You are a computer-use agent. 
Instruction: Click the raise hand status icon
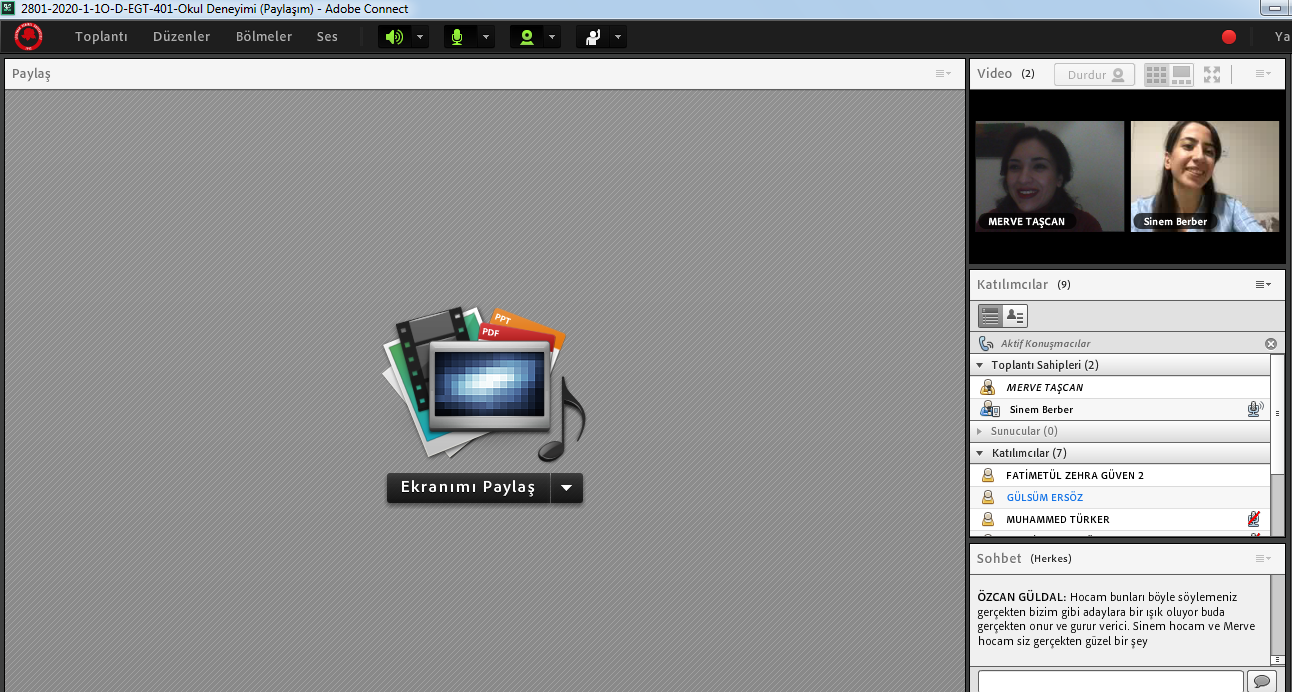[x=593, y=37]
